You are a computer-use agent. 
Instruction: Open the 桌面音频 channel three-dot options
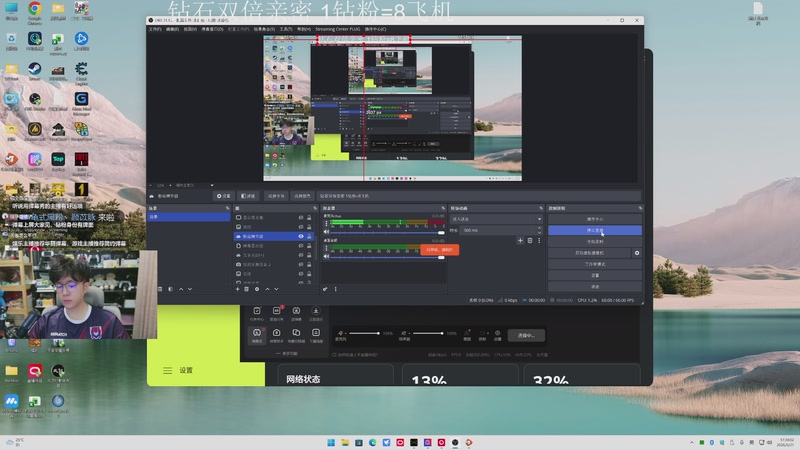tap(327, 248)
